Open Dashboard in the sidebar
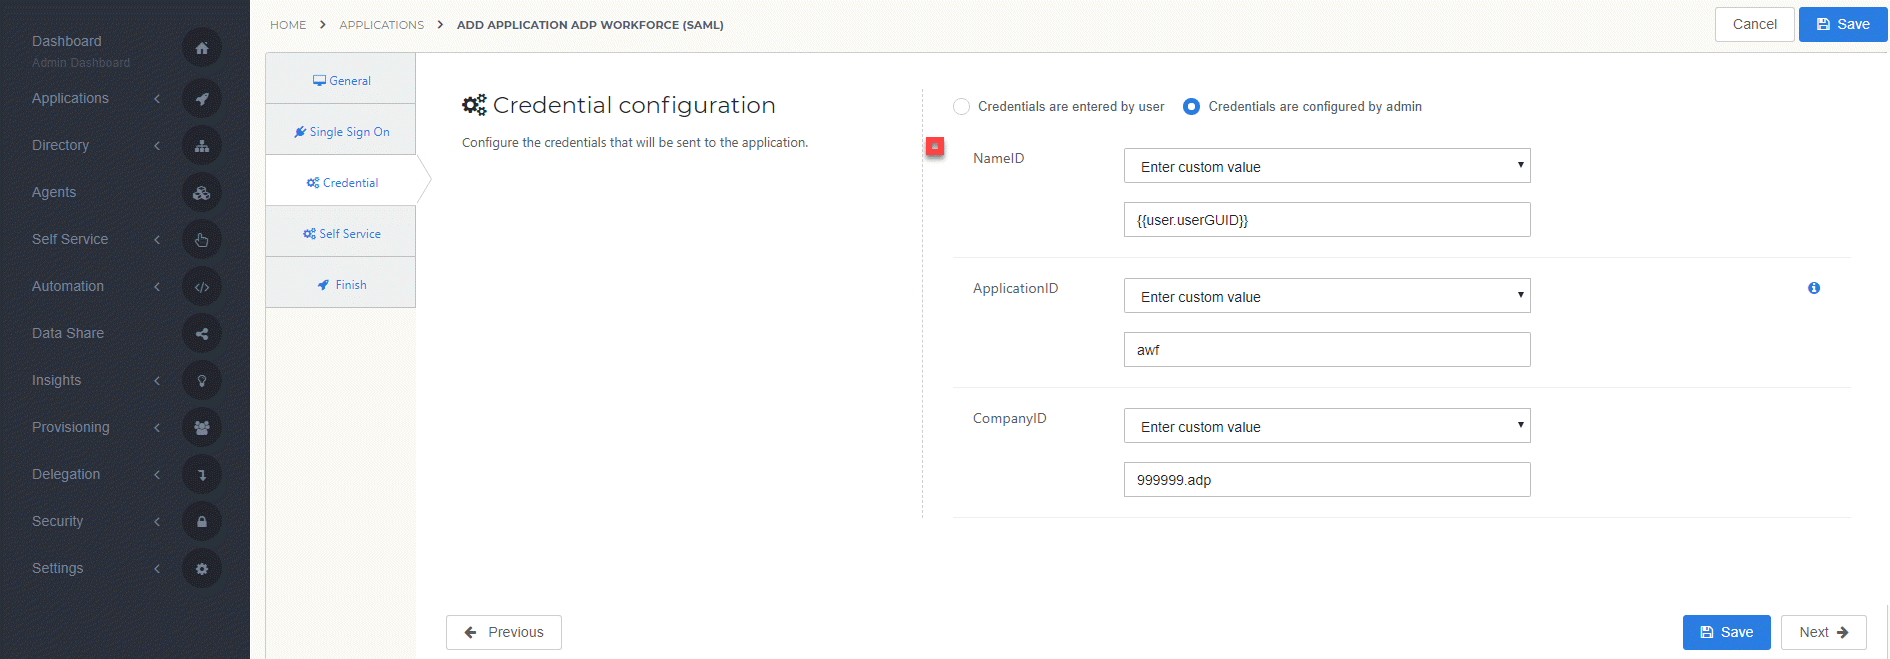Viewport: 1890px width, 659px height. (x=67, y=41)
